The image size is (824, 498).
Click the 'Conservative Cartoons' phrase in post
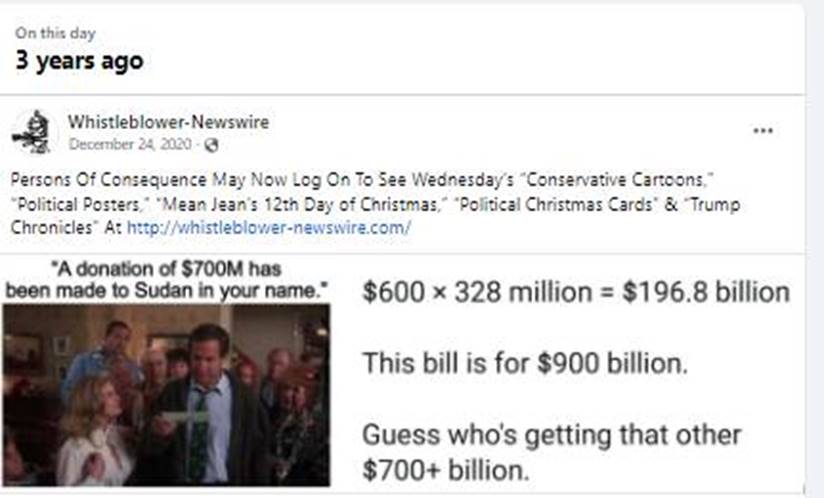(620, 180)
